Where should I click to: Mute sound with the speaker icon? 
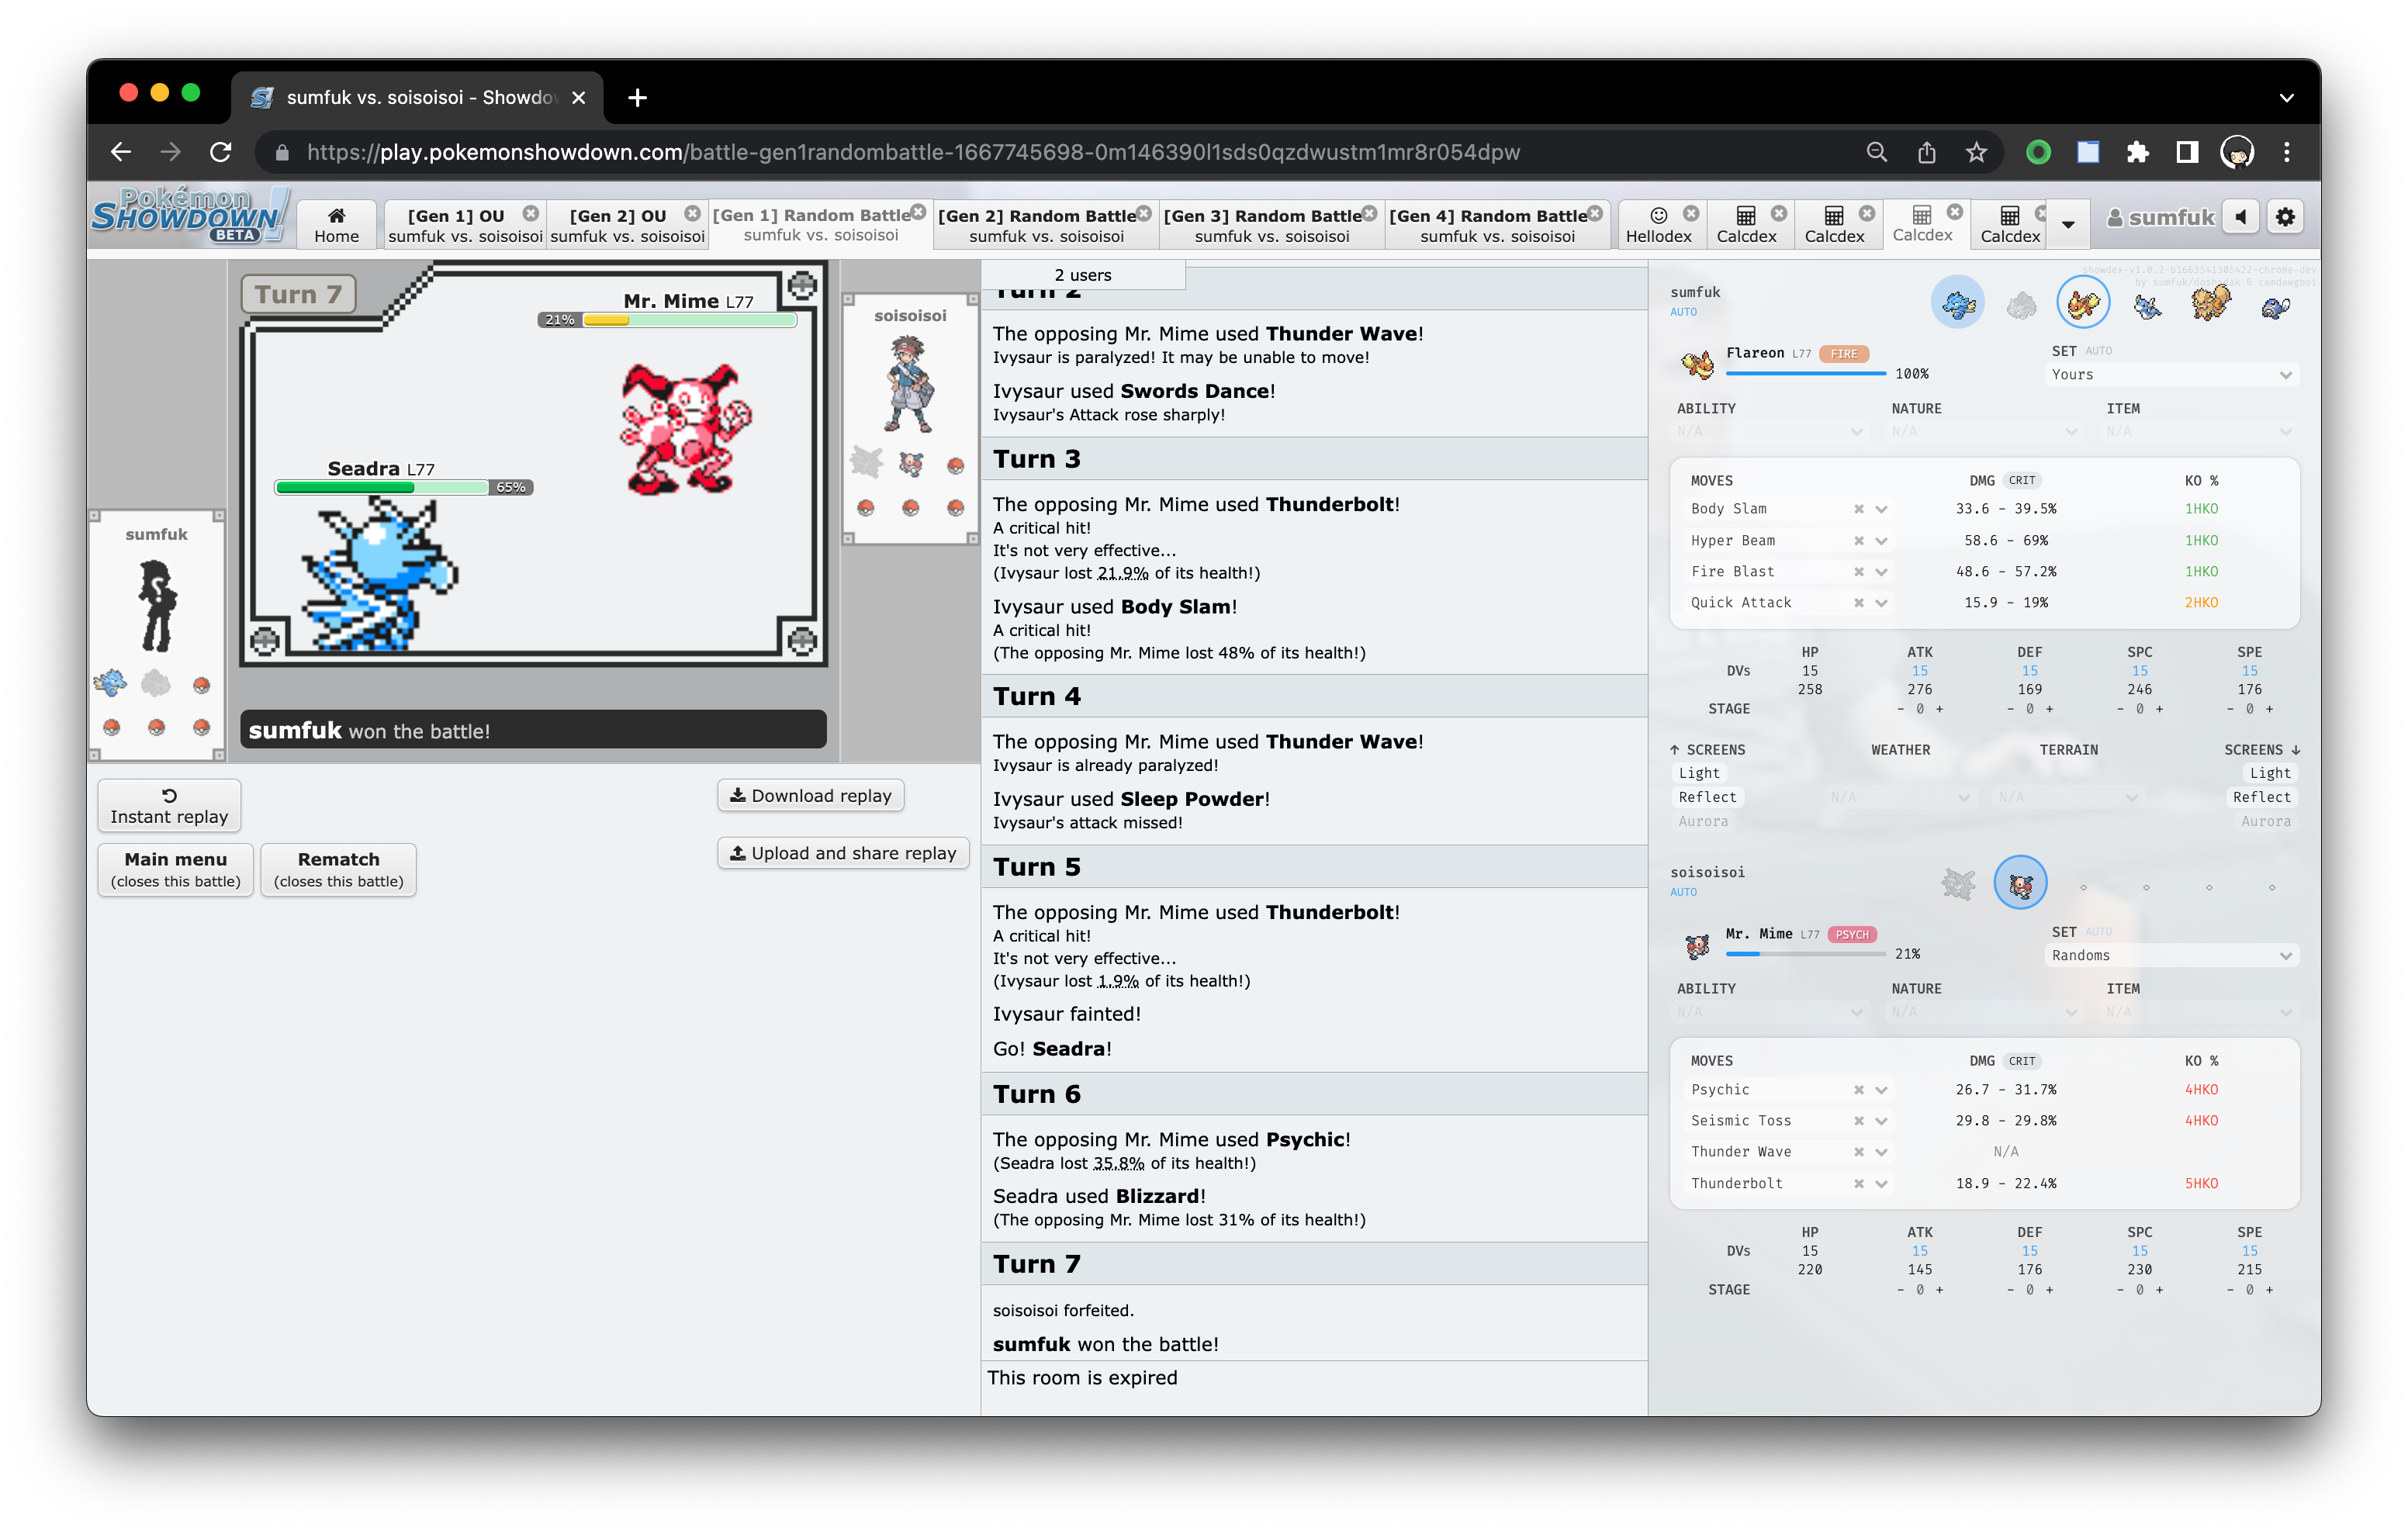tap(2241, 217)
